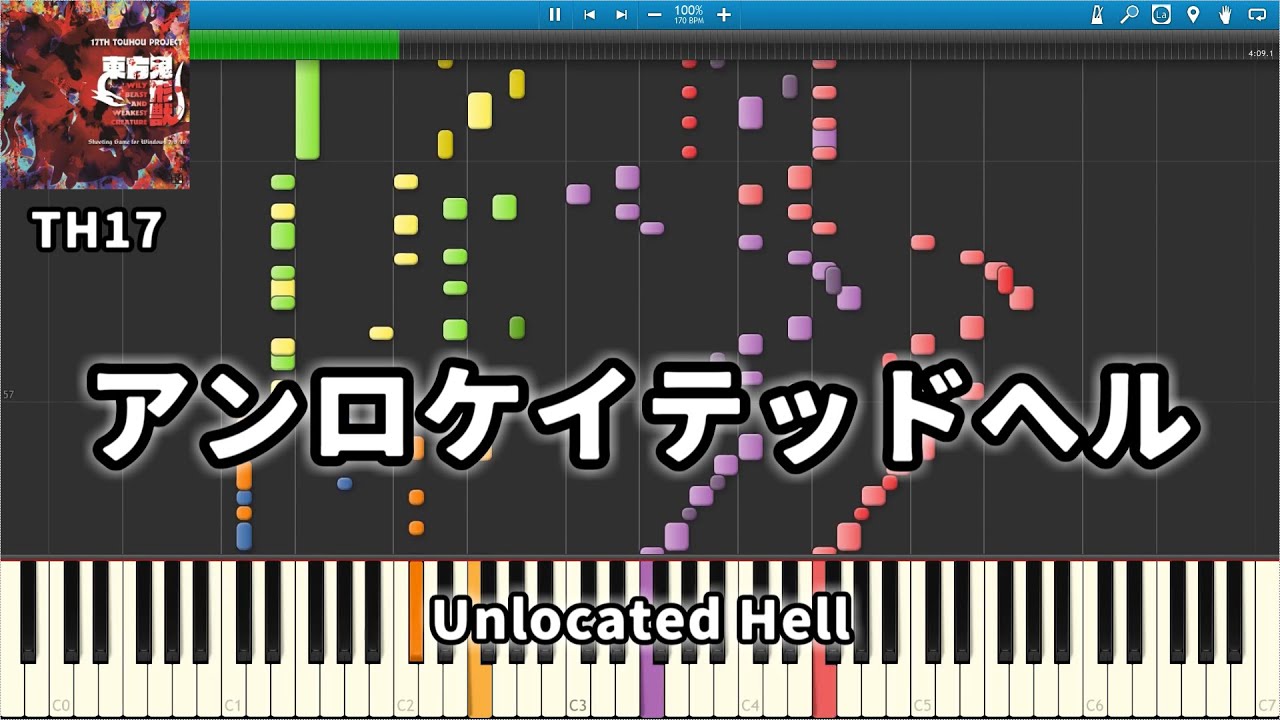Screen dimensions: 1280x720
Task: Click the C1 piano key
Action: pos(234,690)
